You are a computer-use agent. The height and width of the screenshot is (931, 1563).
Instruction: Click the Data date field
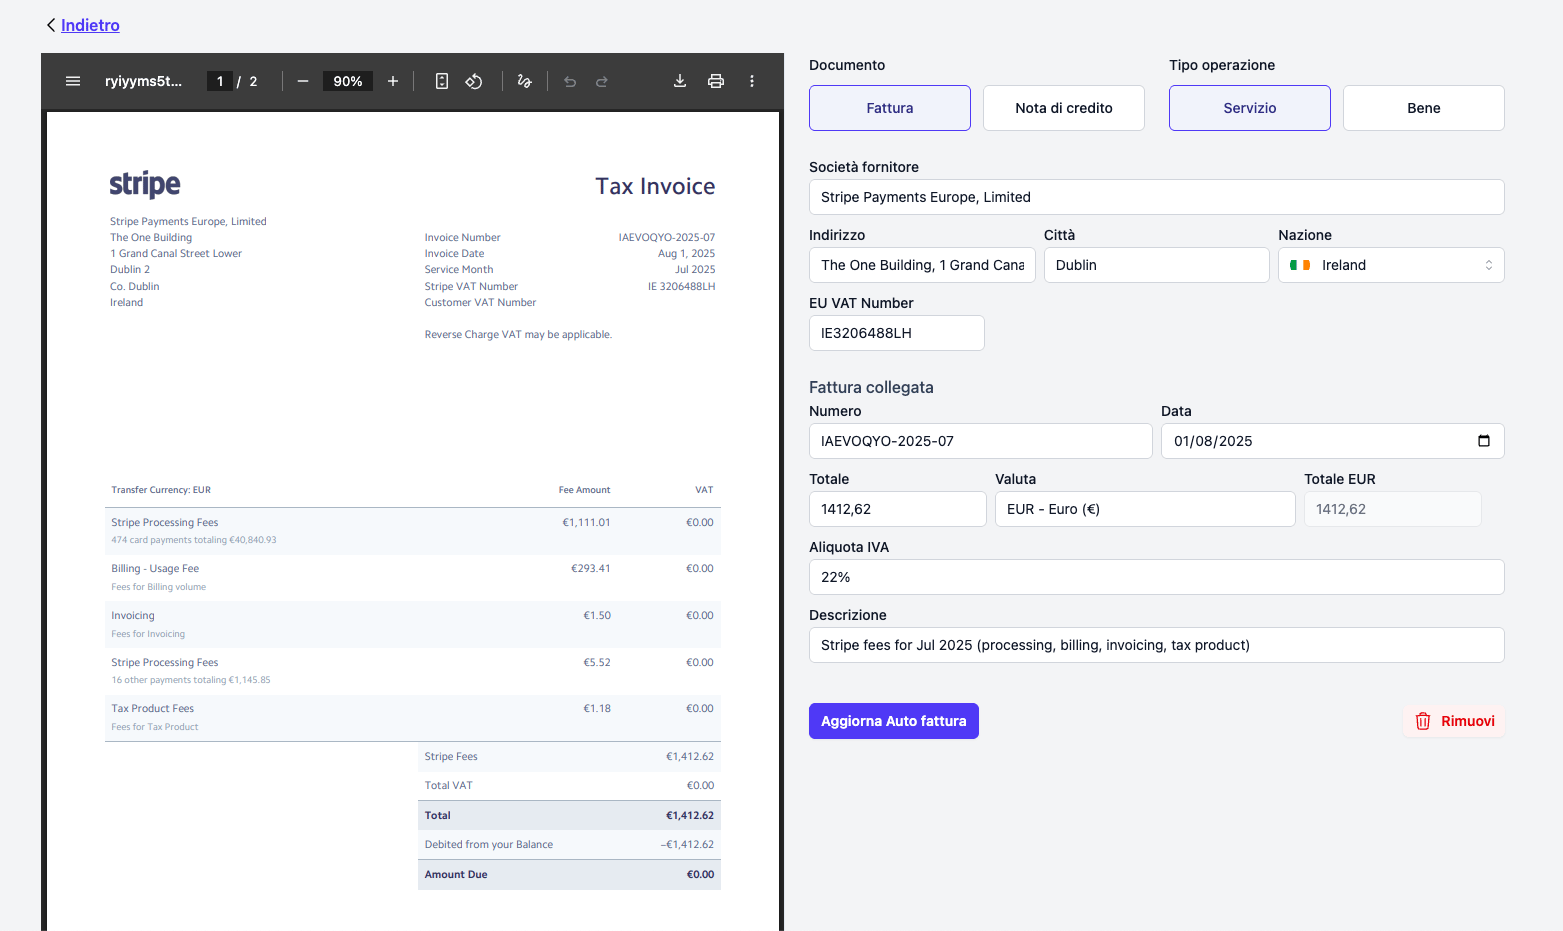coord(1333,441)
